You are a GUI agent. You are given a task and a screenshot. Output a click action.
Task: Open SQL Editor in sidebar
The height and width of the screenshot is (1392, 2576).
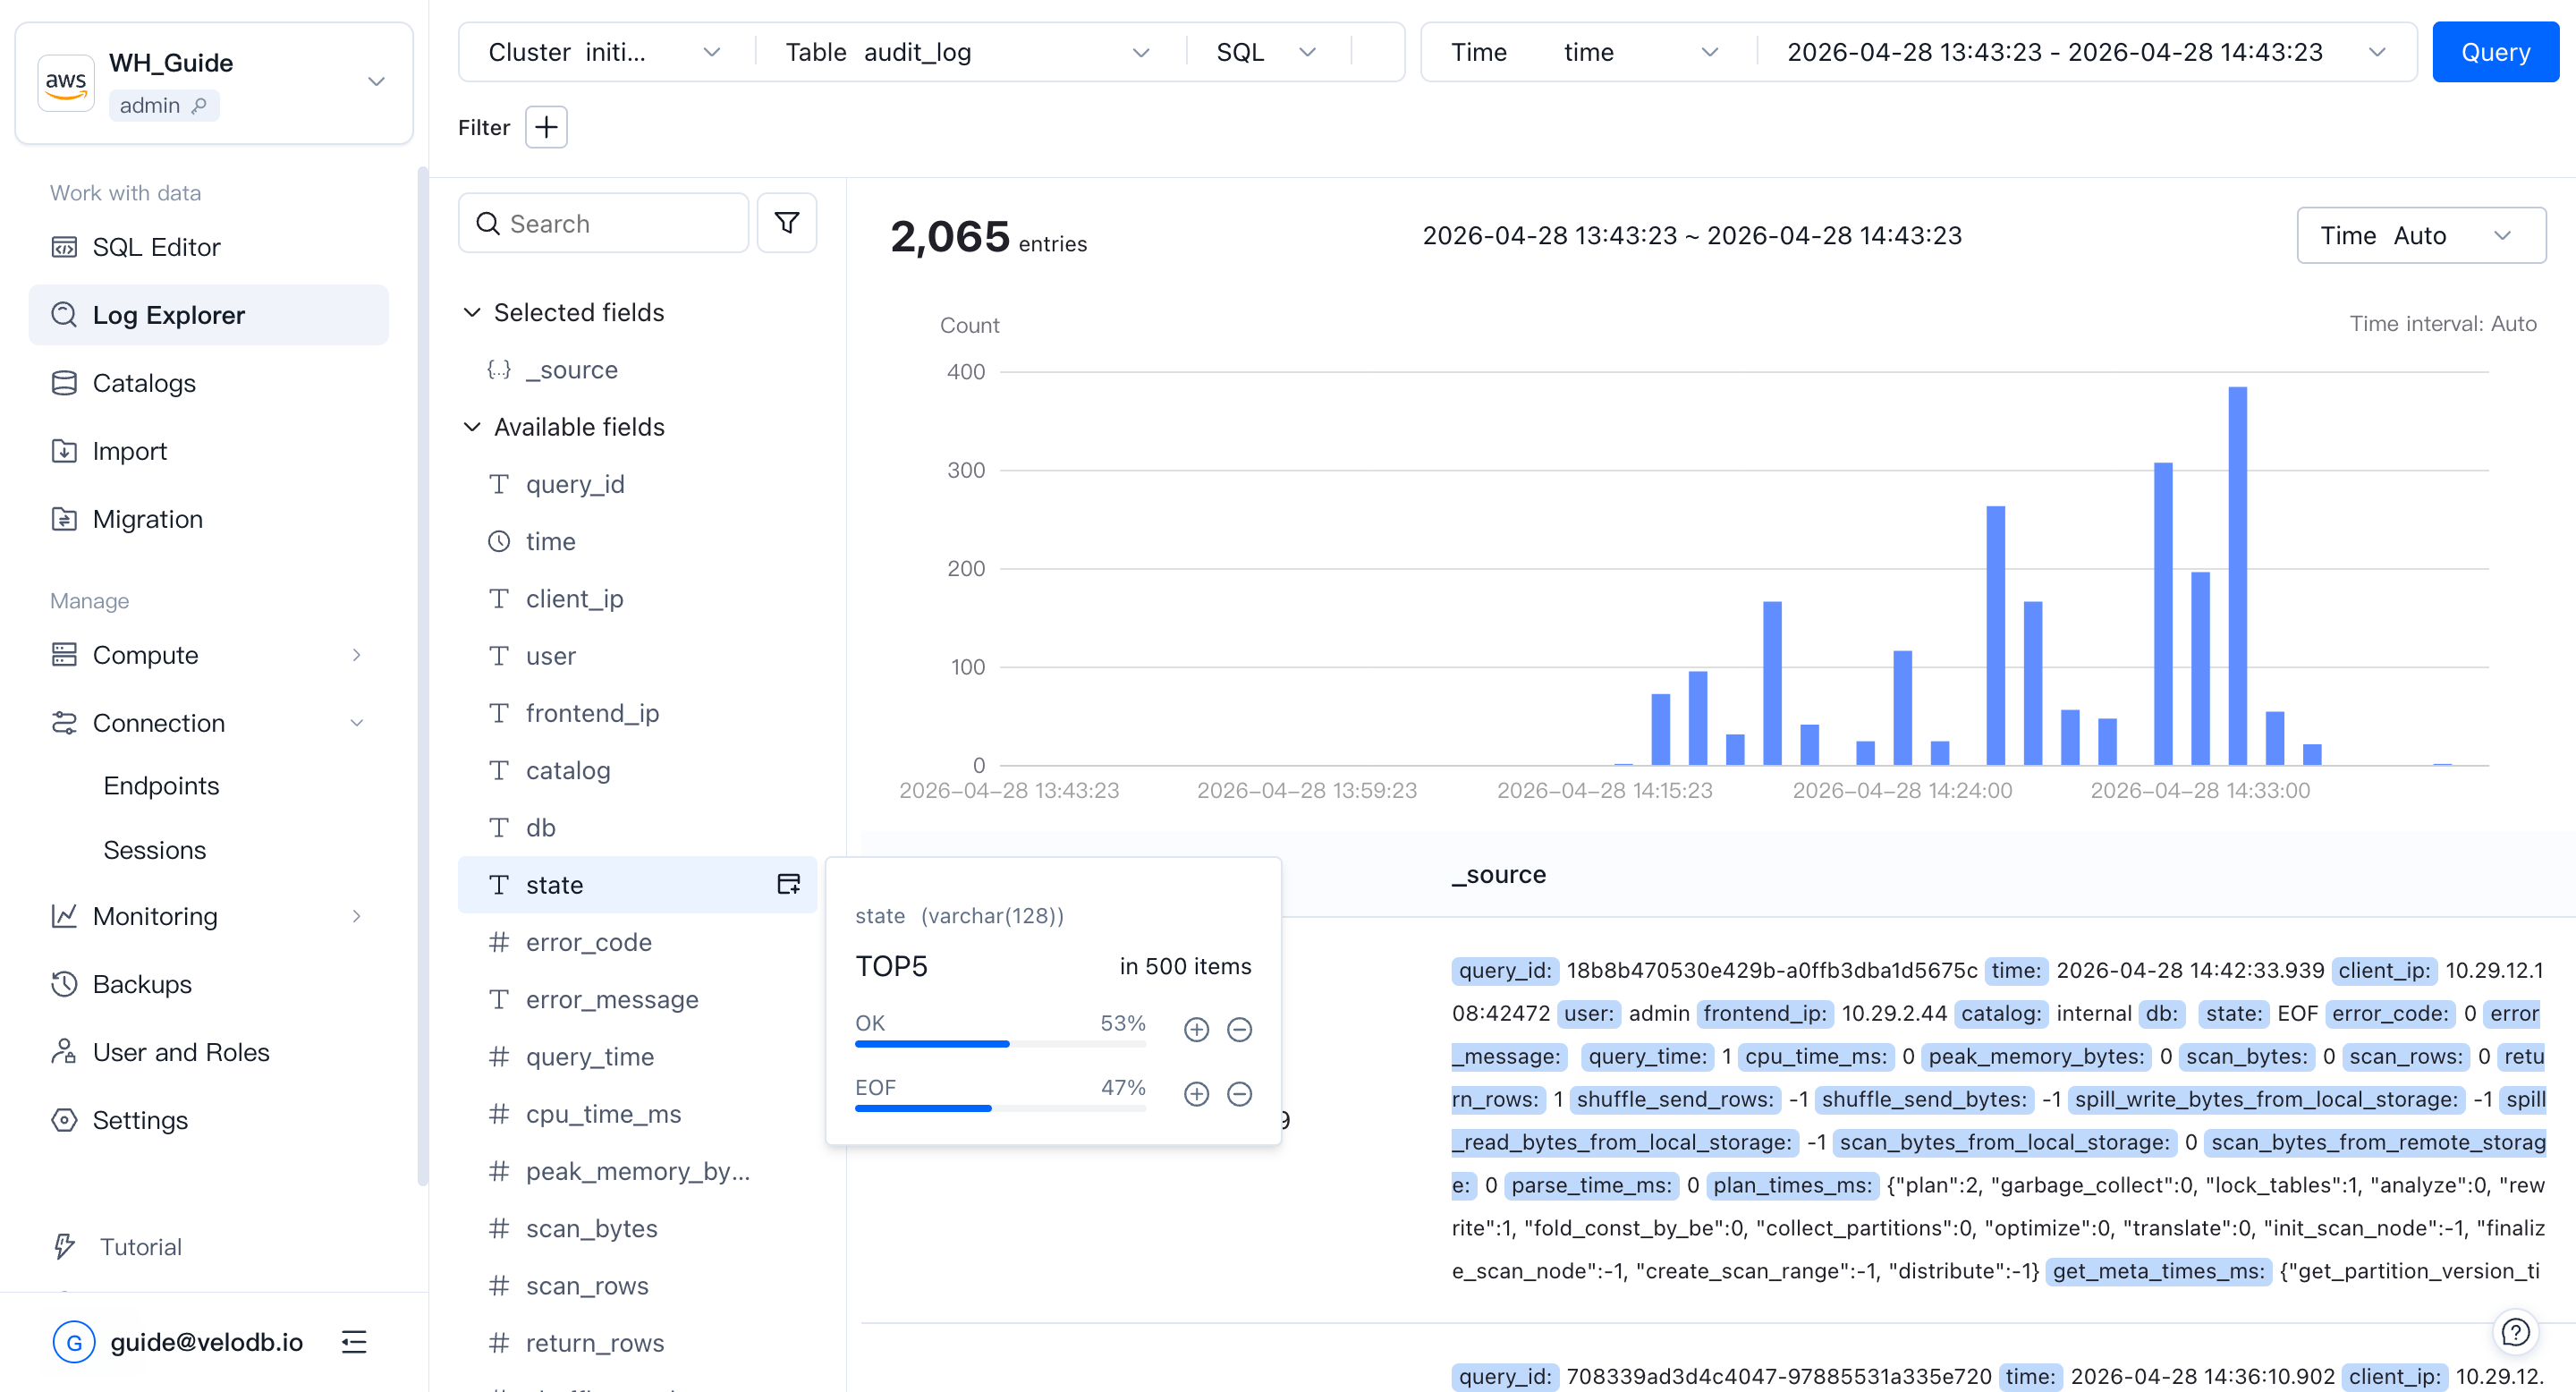coord(156,247)
